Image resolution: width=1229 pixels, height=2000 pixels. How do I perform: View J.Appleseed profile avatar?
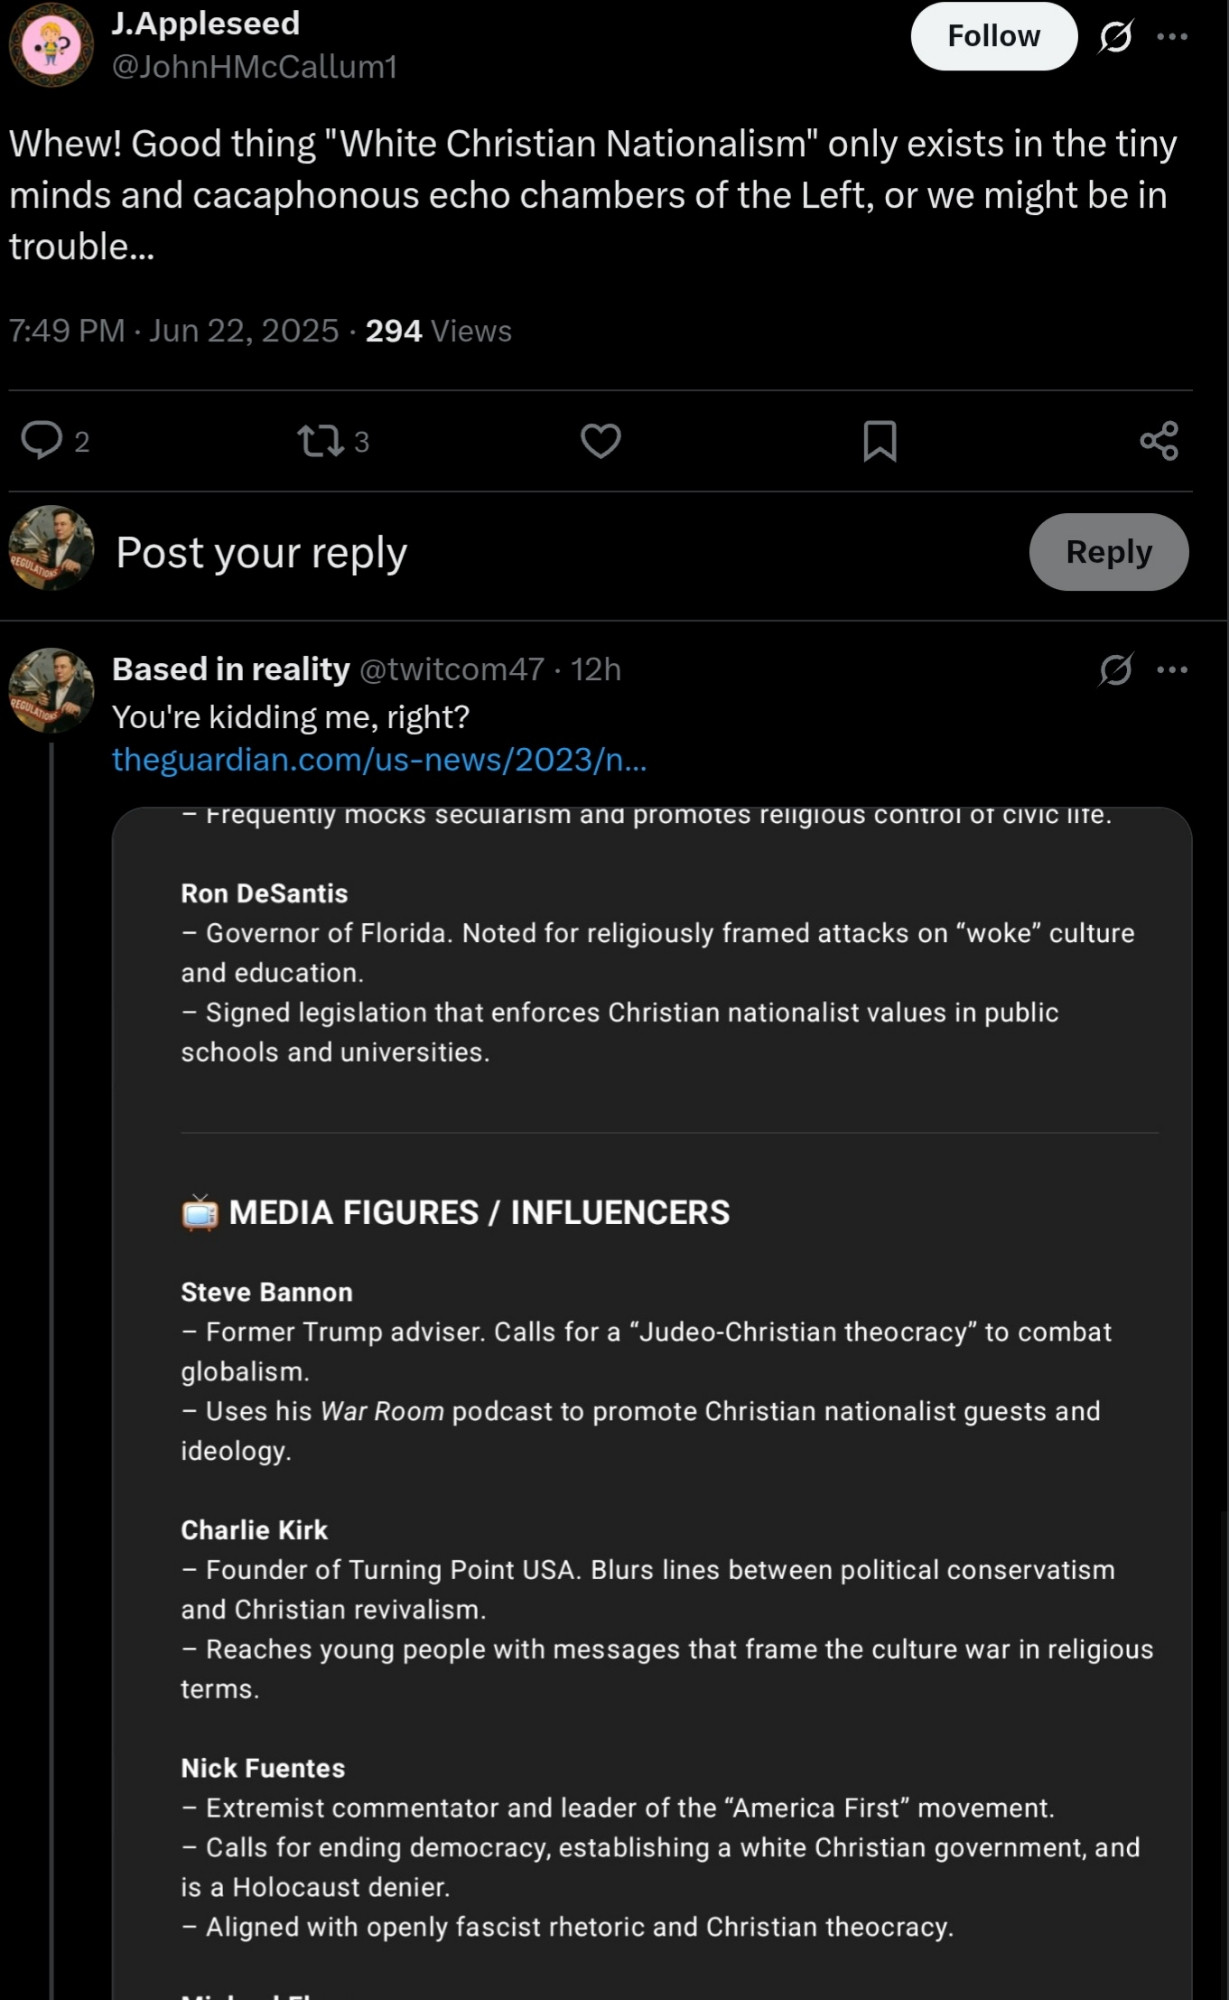pyautogui.click(x=51, y=45)
